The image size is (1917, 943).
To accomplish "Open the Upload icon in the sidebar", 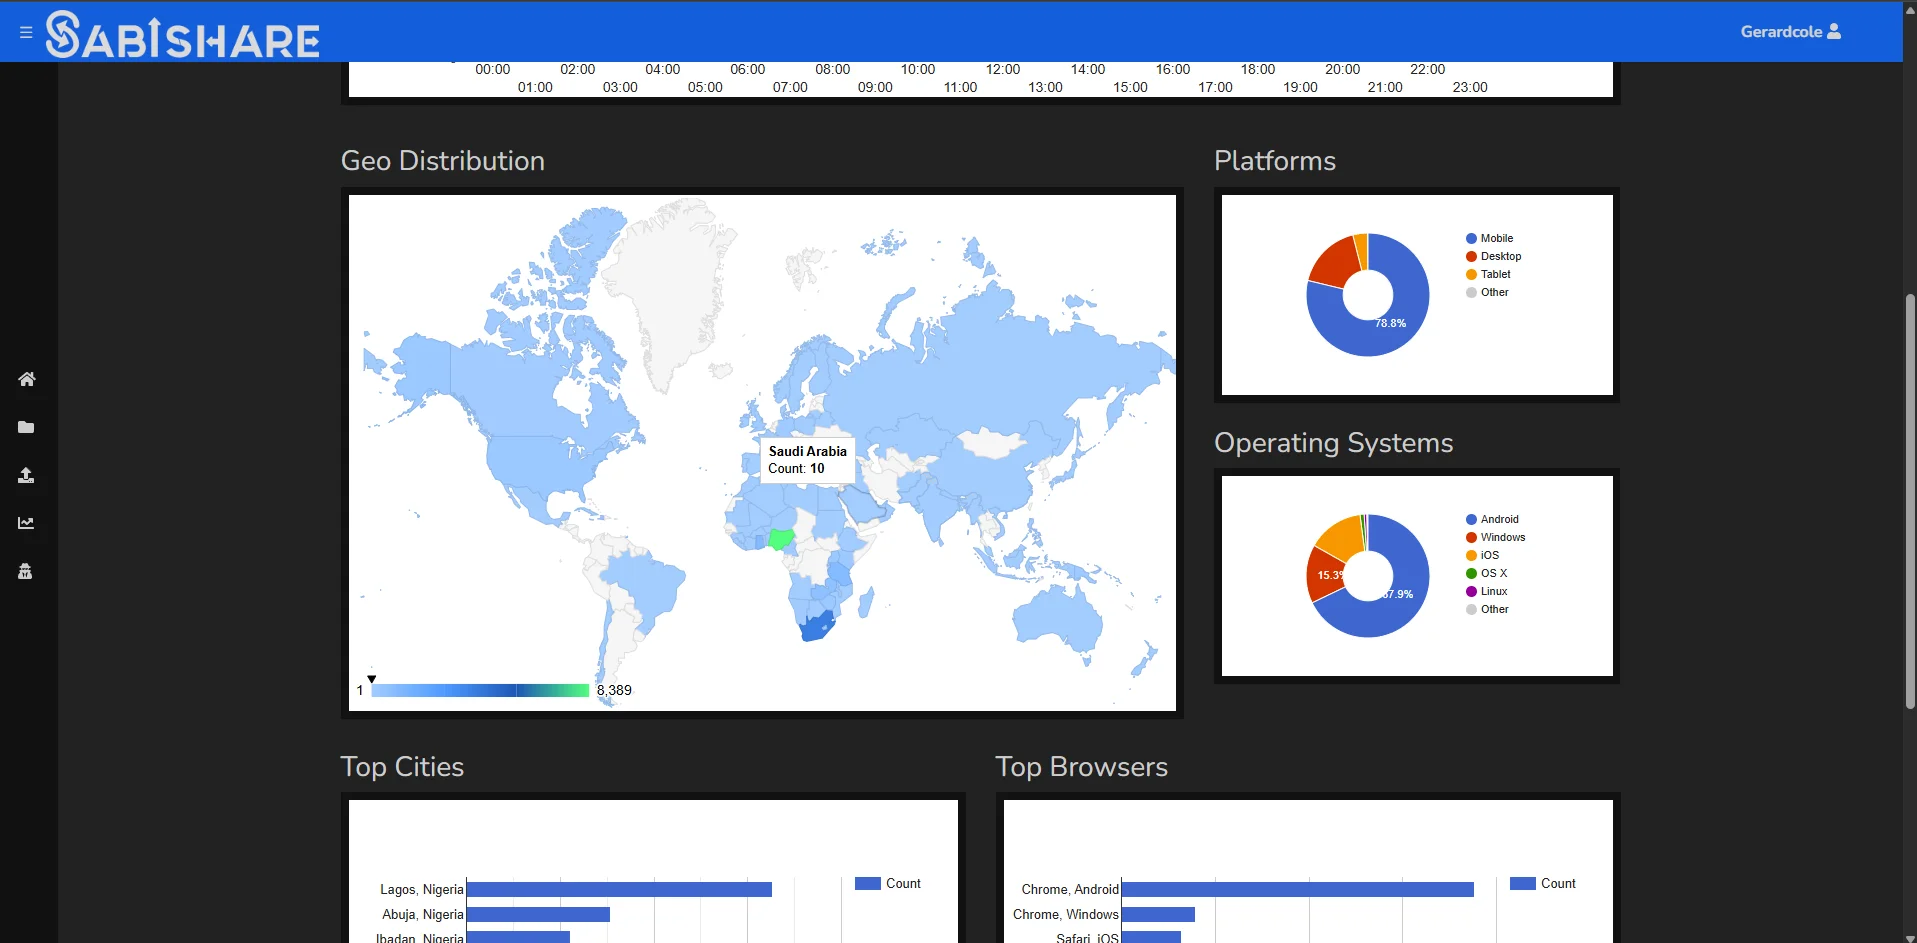I will pos(27,475).
